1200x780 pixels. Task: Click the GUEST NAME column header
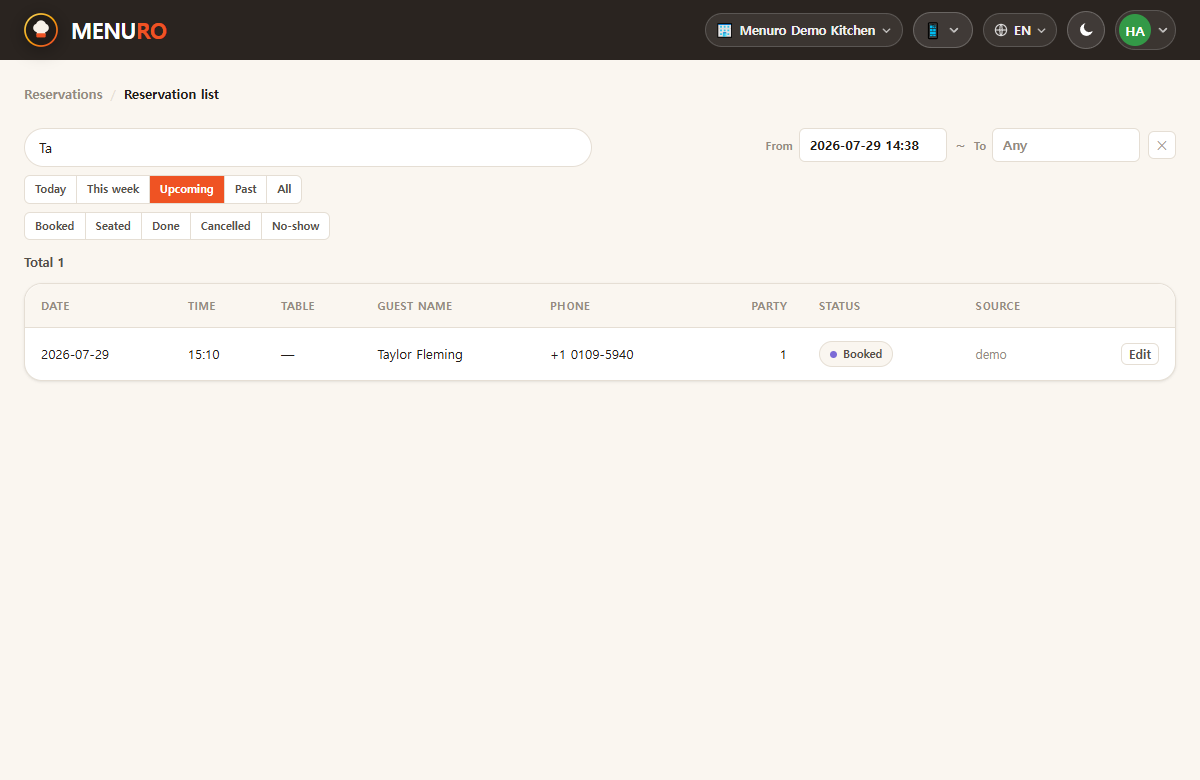[x=415, y=306]
